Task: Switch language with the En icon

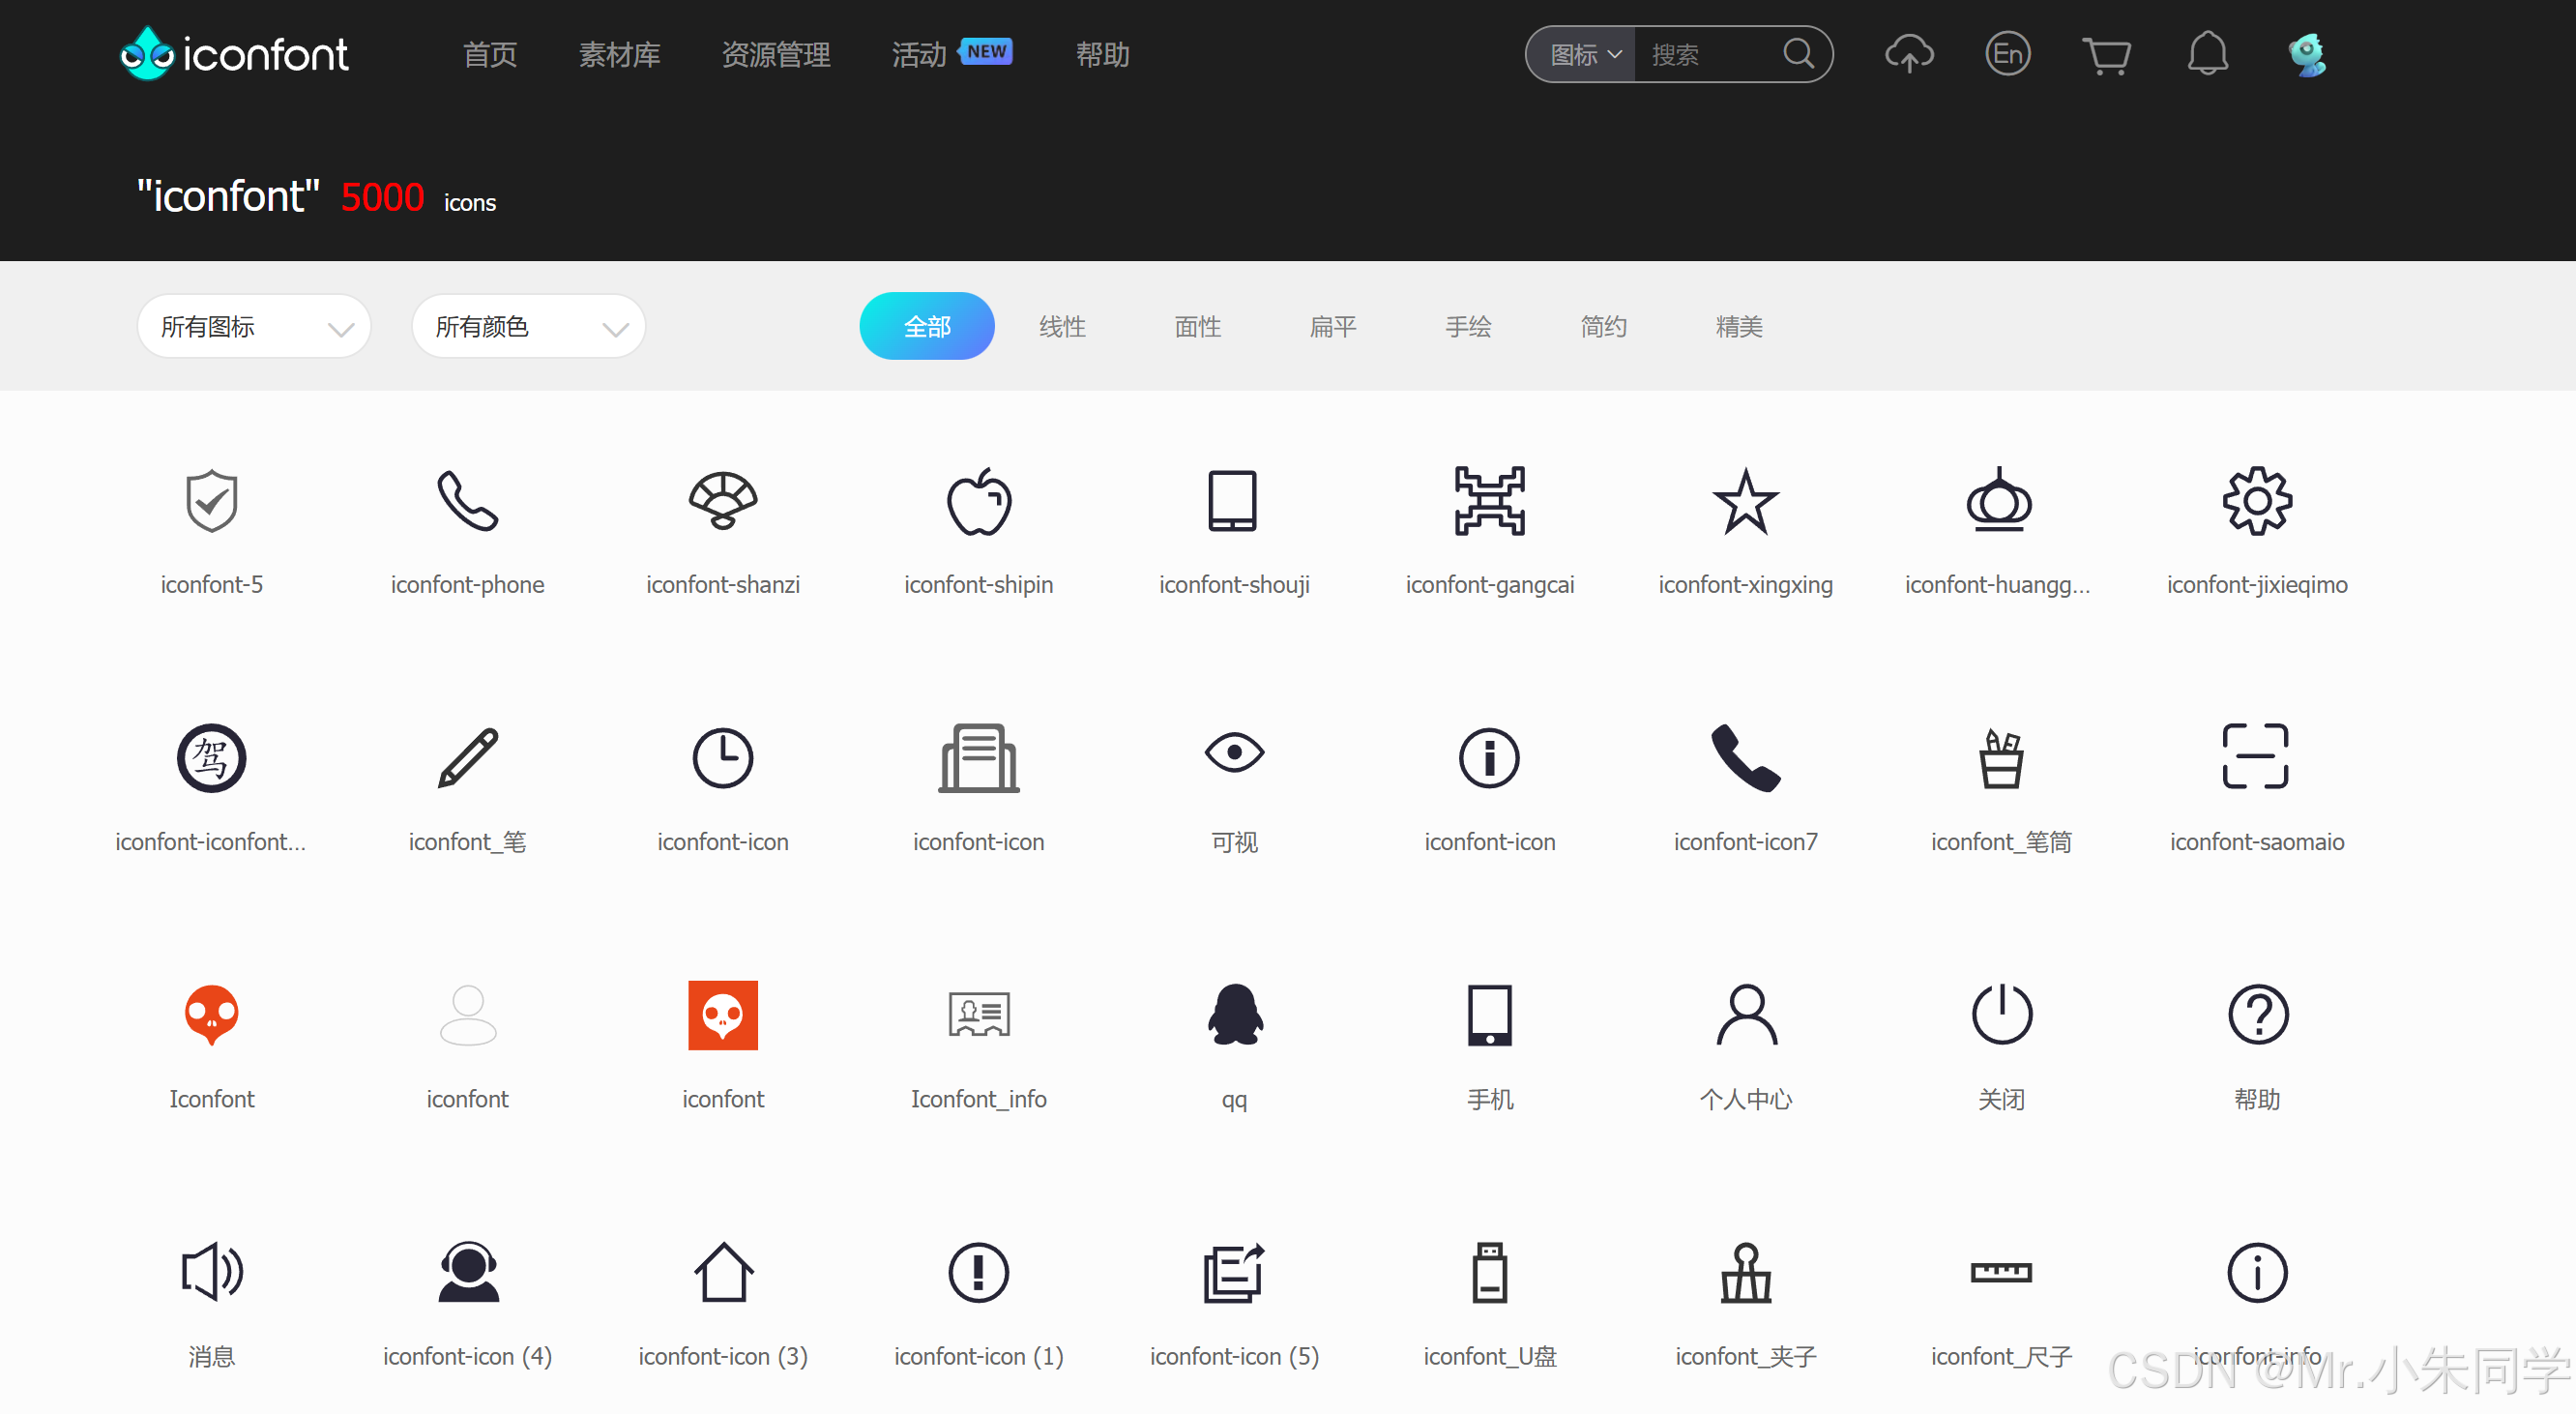Action: [x=2007, y=54]
